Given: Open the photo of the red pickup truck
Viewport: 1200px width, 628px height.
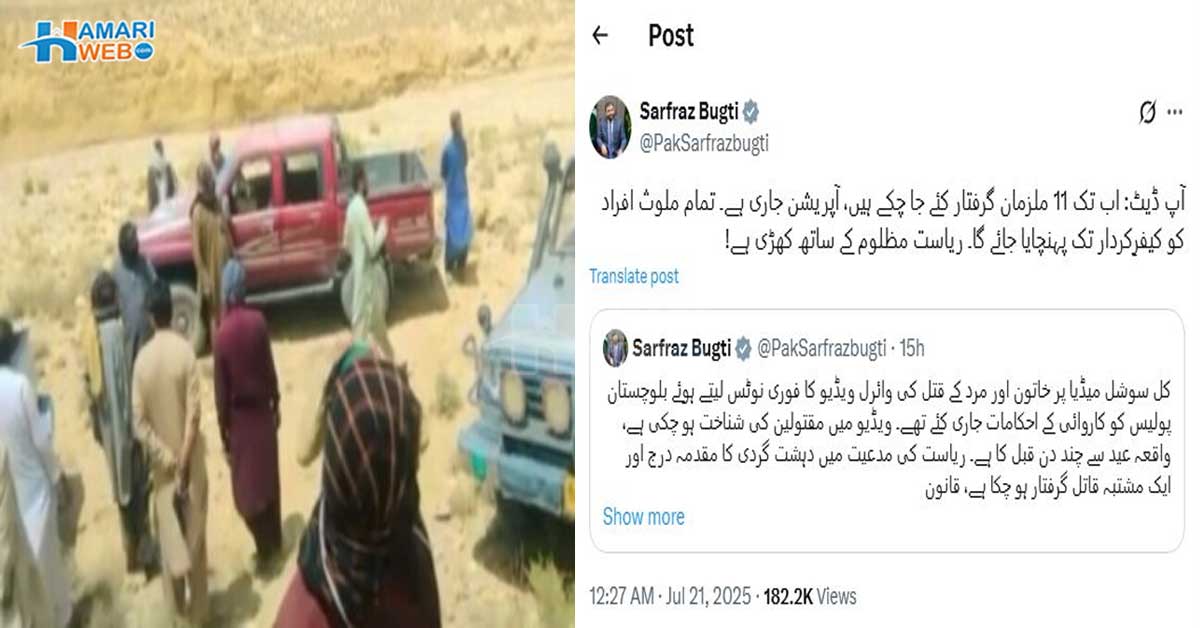Looking at the screenshot, I should tap(288, 314).
